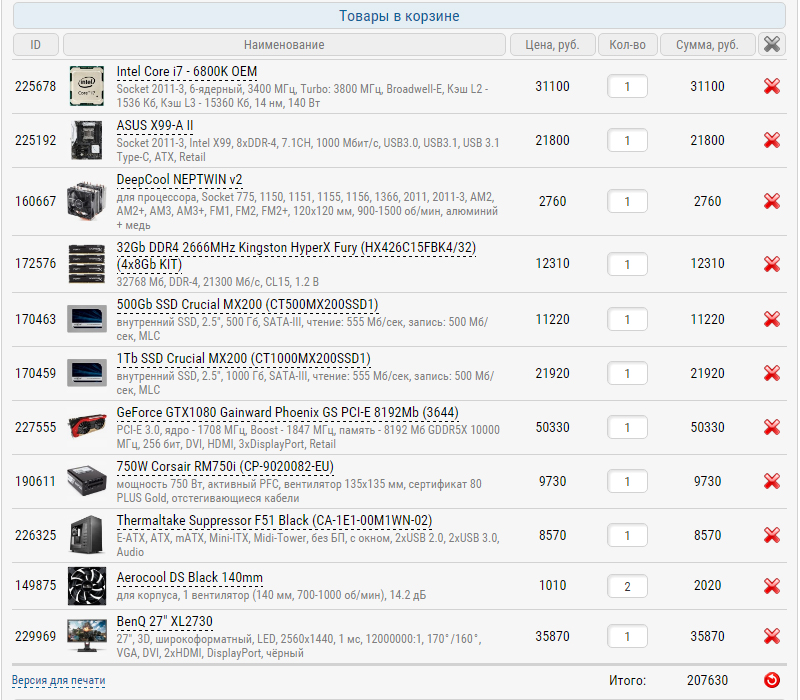Click the Кол-во column header
Viewport: 800px width, 700px height.
628,44
